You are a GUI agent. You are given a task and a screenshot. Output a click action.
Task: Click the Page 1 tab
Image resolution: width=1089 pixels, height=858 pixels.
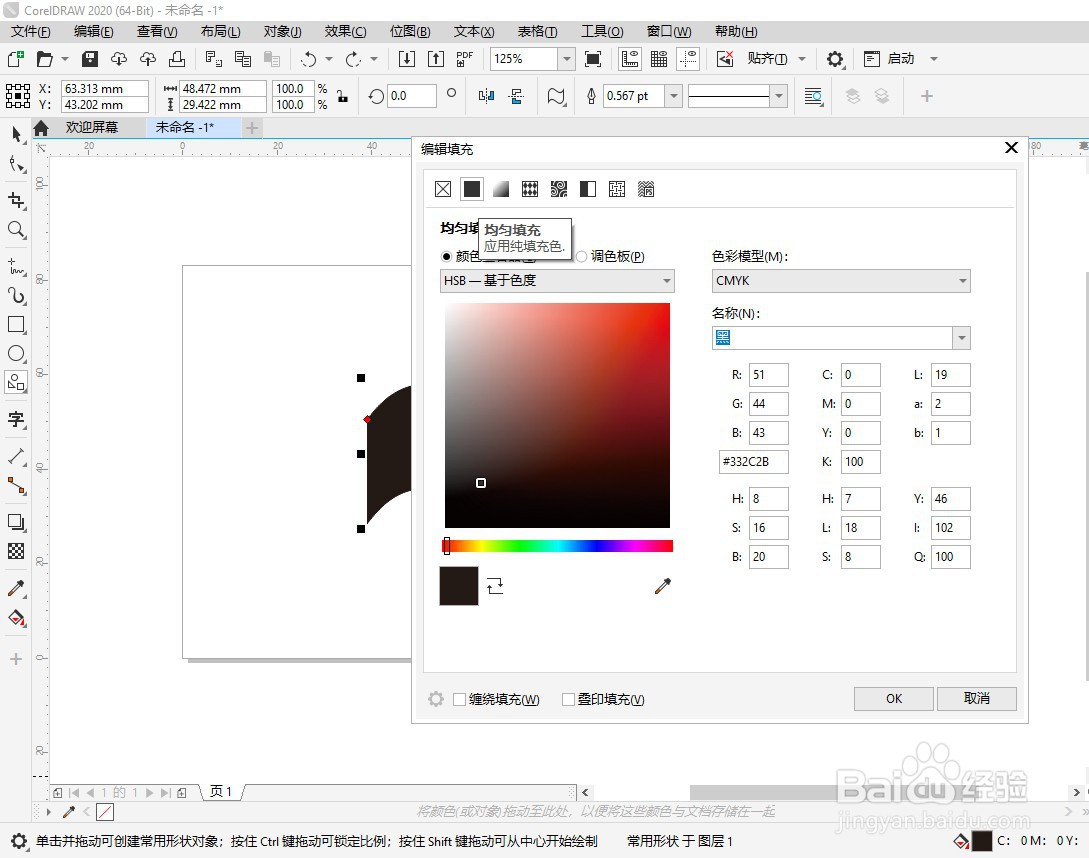click(x=221, y=792)
